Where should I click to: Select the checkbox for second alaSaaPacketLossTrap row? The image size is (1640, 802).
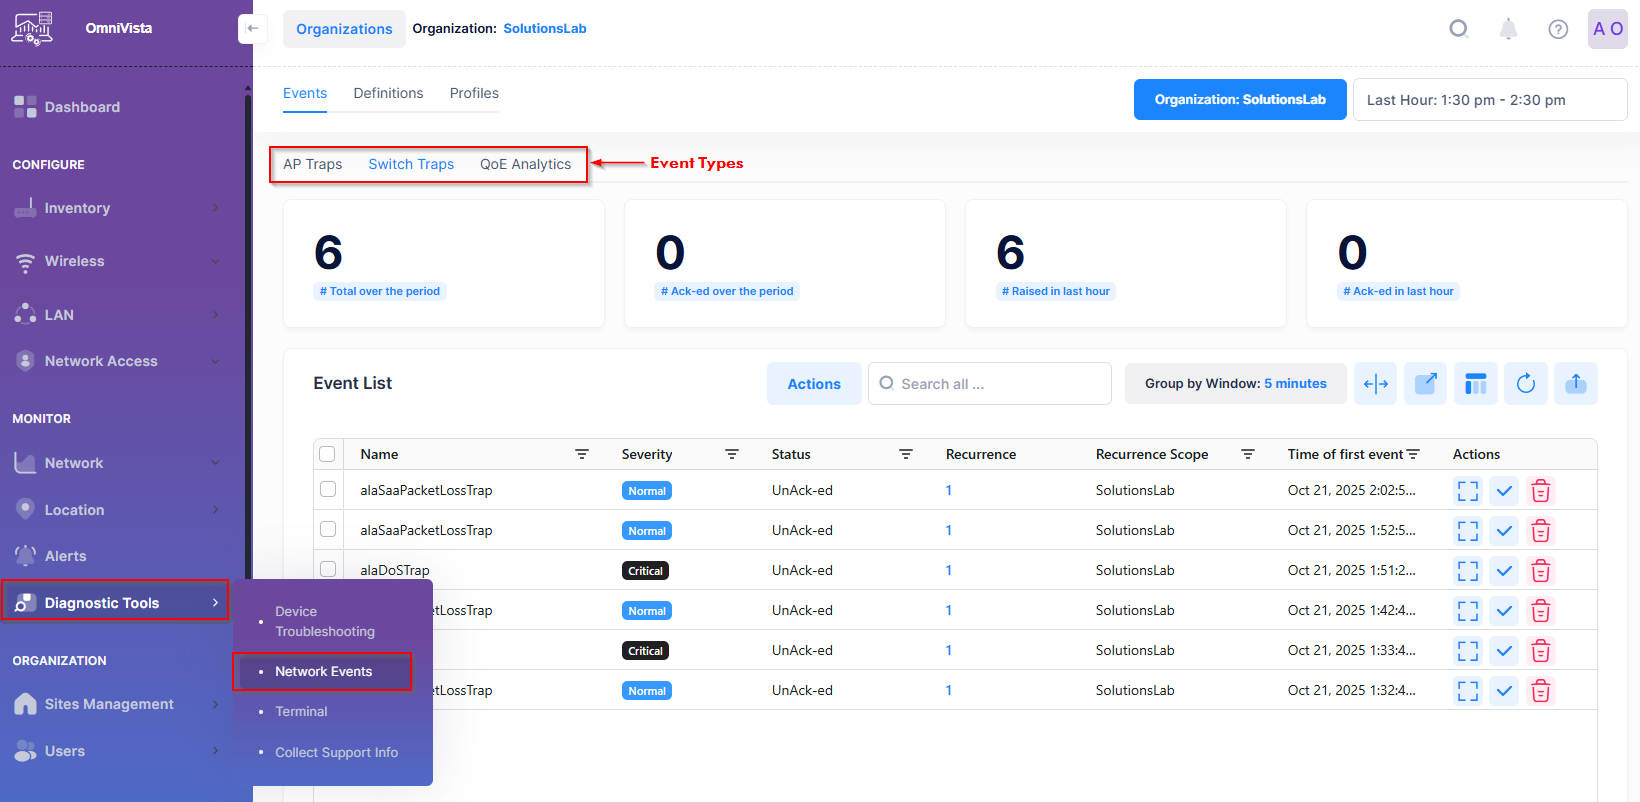(327, 529)
